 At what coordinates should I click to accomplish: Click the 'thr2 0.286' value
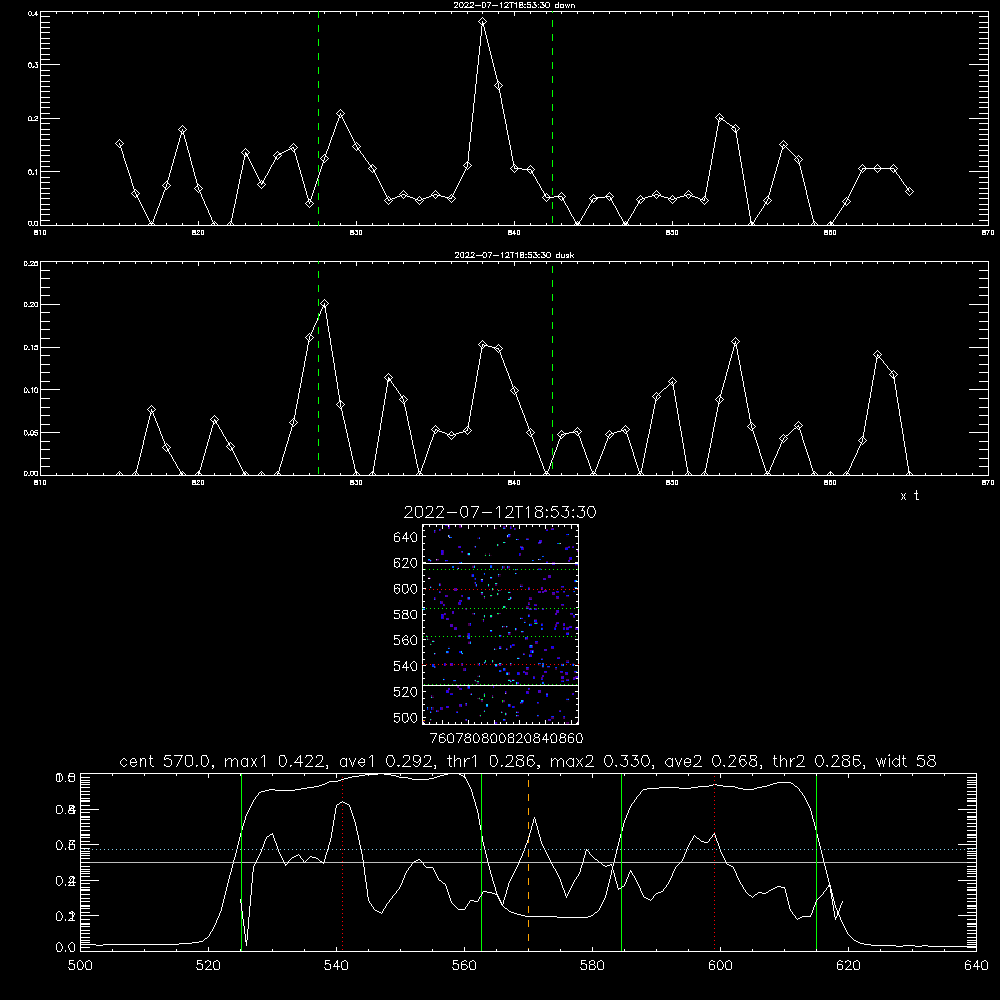pos(818,761)
